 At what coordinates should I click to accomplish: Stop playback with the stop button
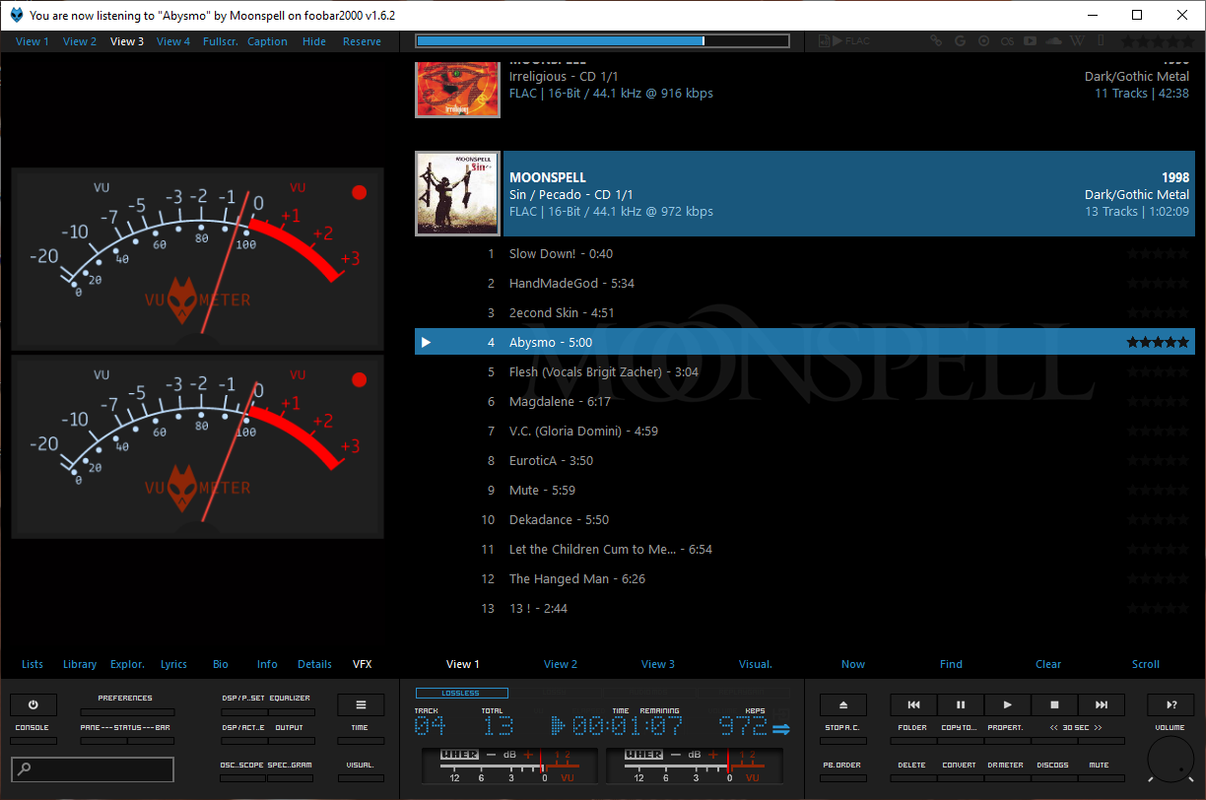click(1054, 705)
